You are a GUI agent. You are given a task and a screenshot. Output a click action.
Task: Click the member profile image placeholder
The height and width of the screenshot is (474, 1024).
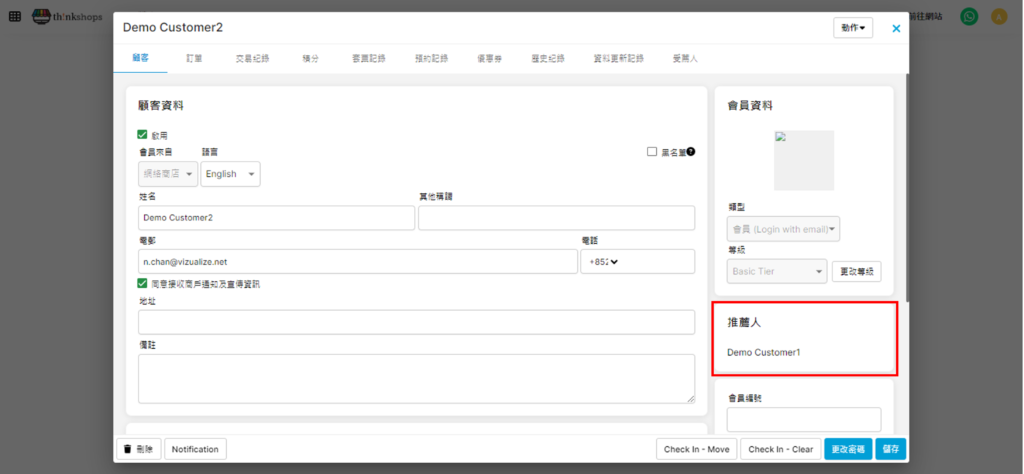click(x=803, y=160)
